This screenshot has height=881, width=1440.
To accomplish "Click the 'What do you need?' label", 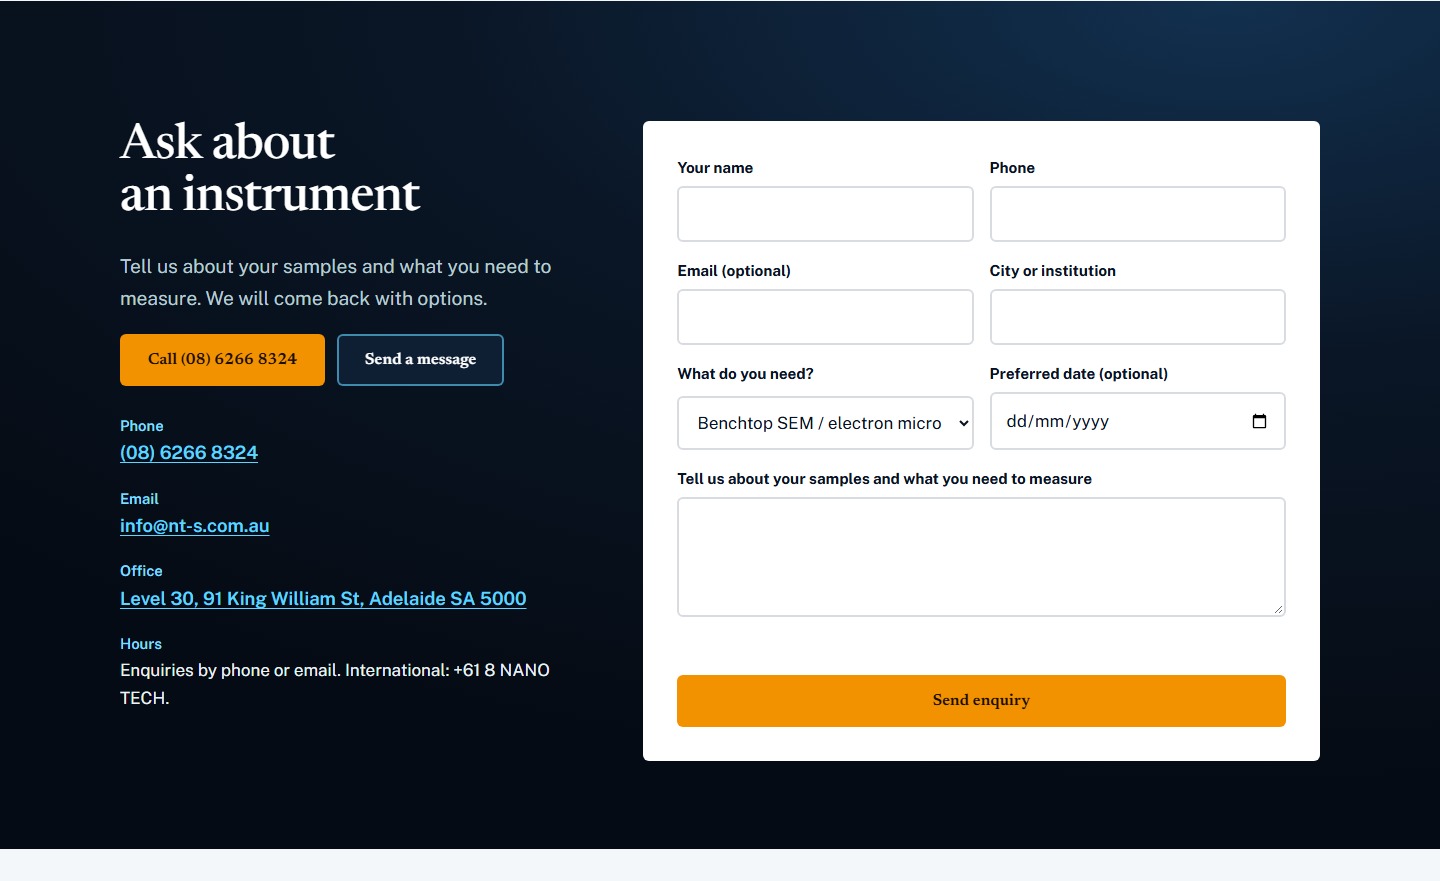I will pyautogui.click(x=745, y=374).
